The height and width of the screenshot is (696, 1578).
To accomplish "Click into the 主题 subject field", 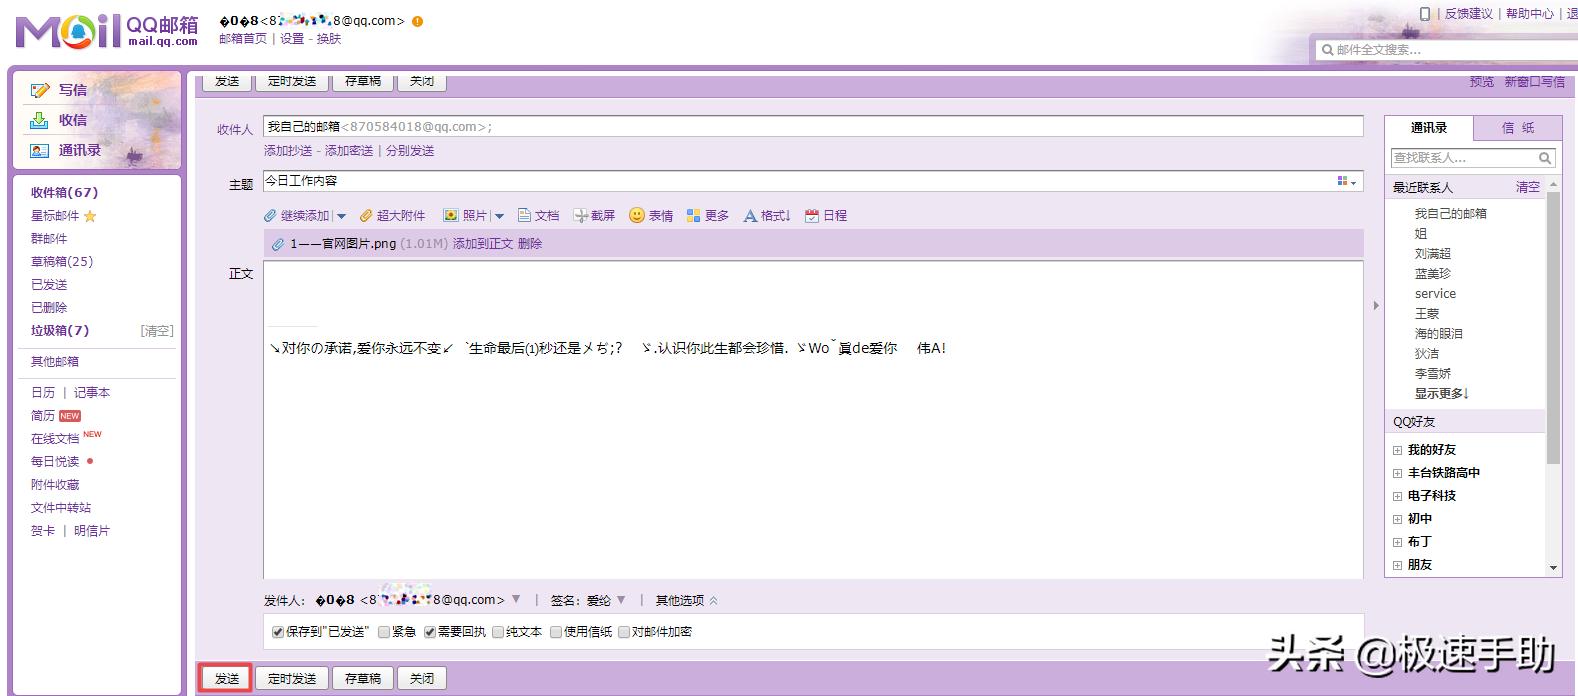I will point(813,181).
